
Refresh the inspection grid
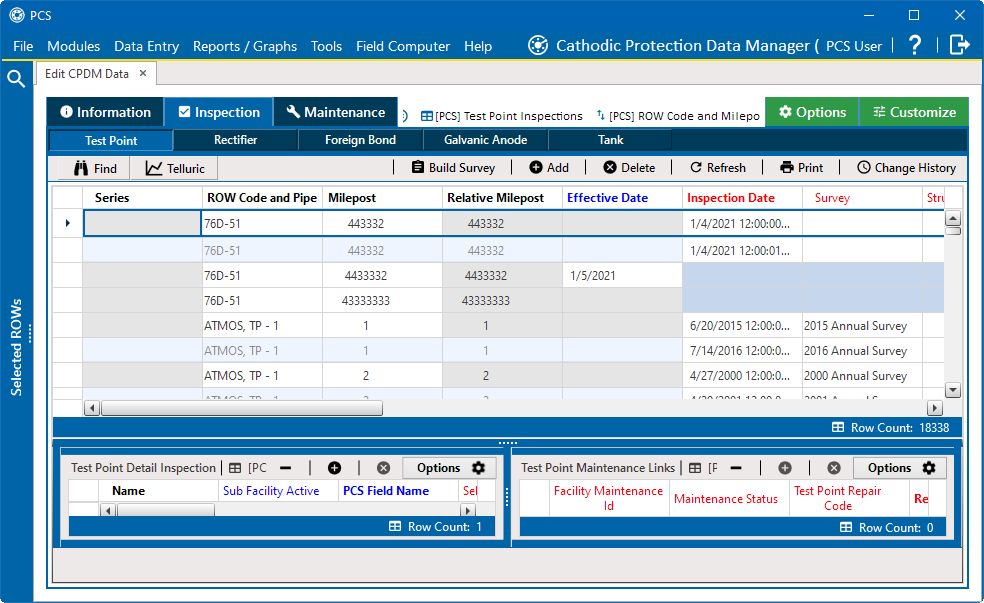coord(718,168)
